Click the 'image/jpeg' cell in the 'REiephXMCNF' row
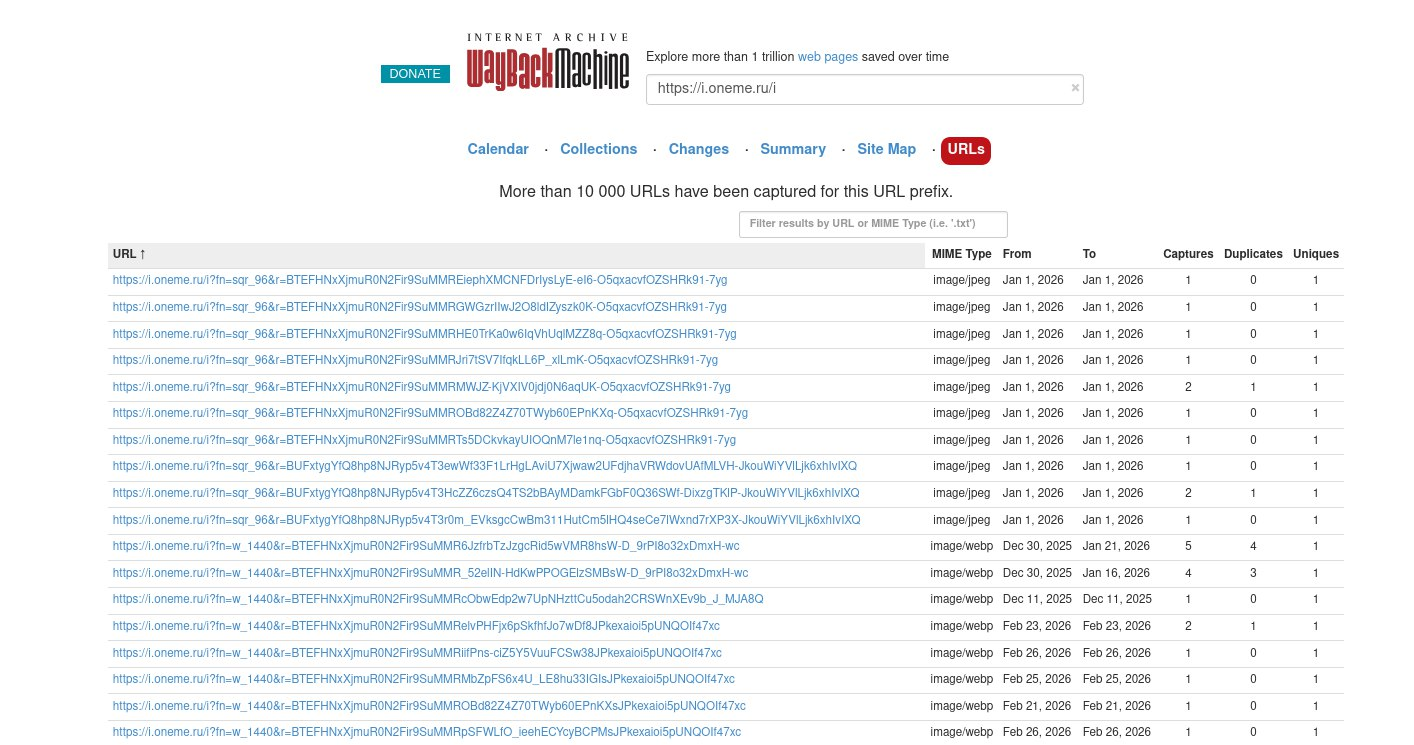Image resolution: width=1414 pixels, height=745 pixels. coord(962,281)
